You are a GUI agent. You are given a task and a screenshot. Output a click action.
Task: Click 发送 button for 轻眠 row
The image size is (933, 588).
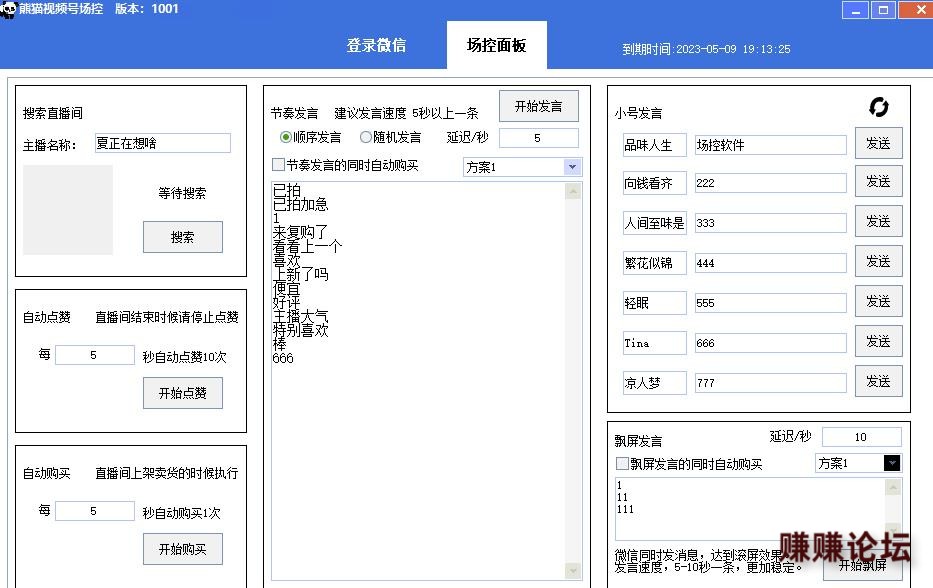(x=878, y=301)
